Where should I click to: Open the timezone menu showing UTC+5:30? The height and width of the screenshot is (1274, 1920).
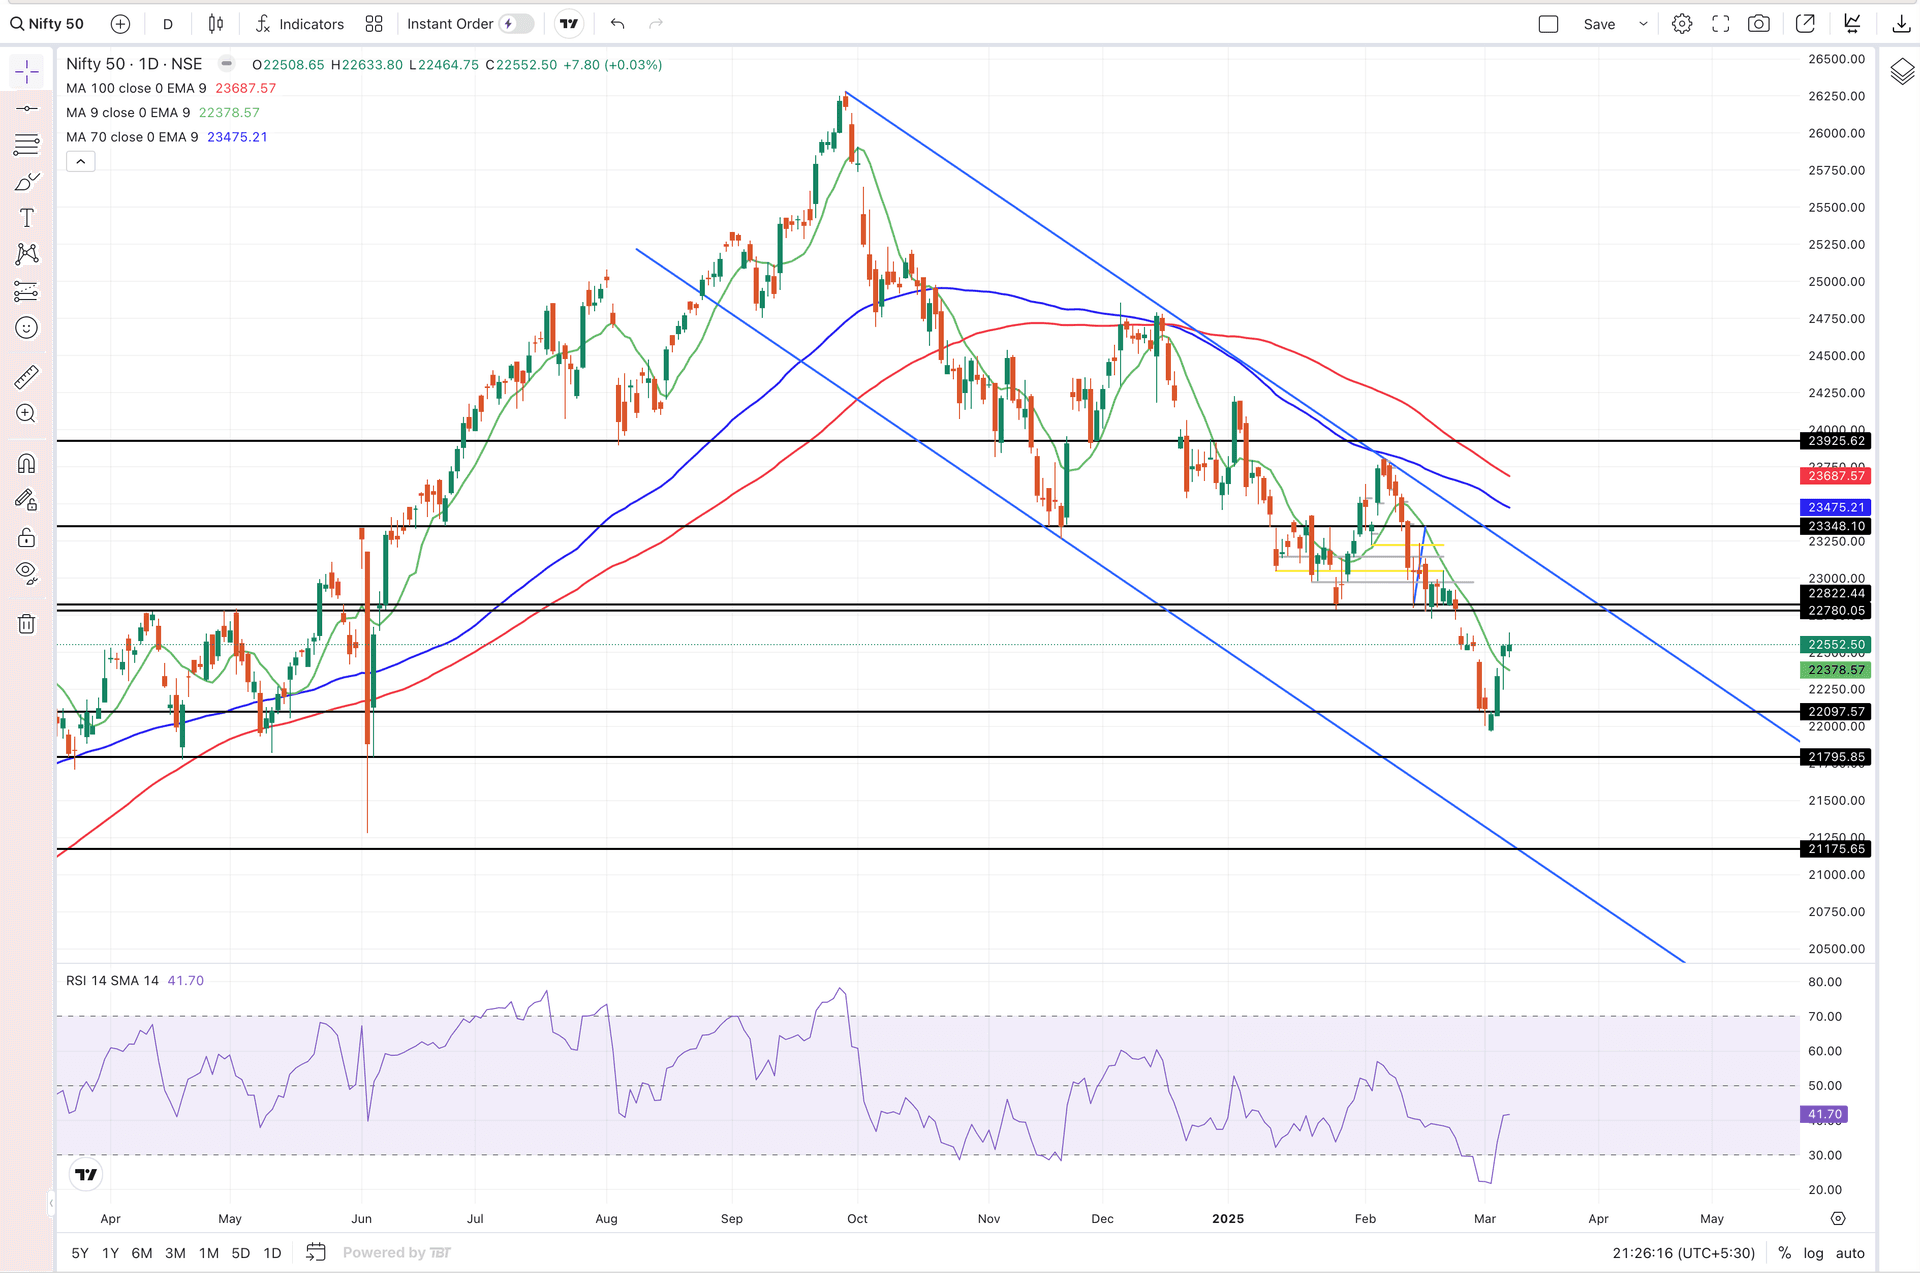click(x=1684, y=1253)
